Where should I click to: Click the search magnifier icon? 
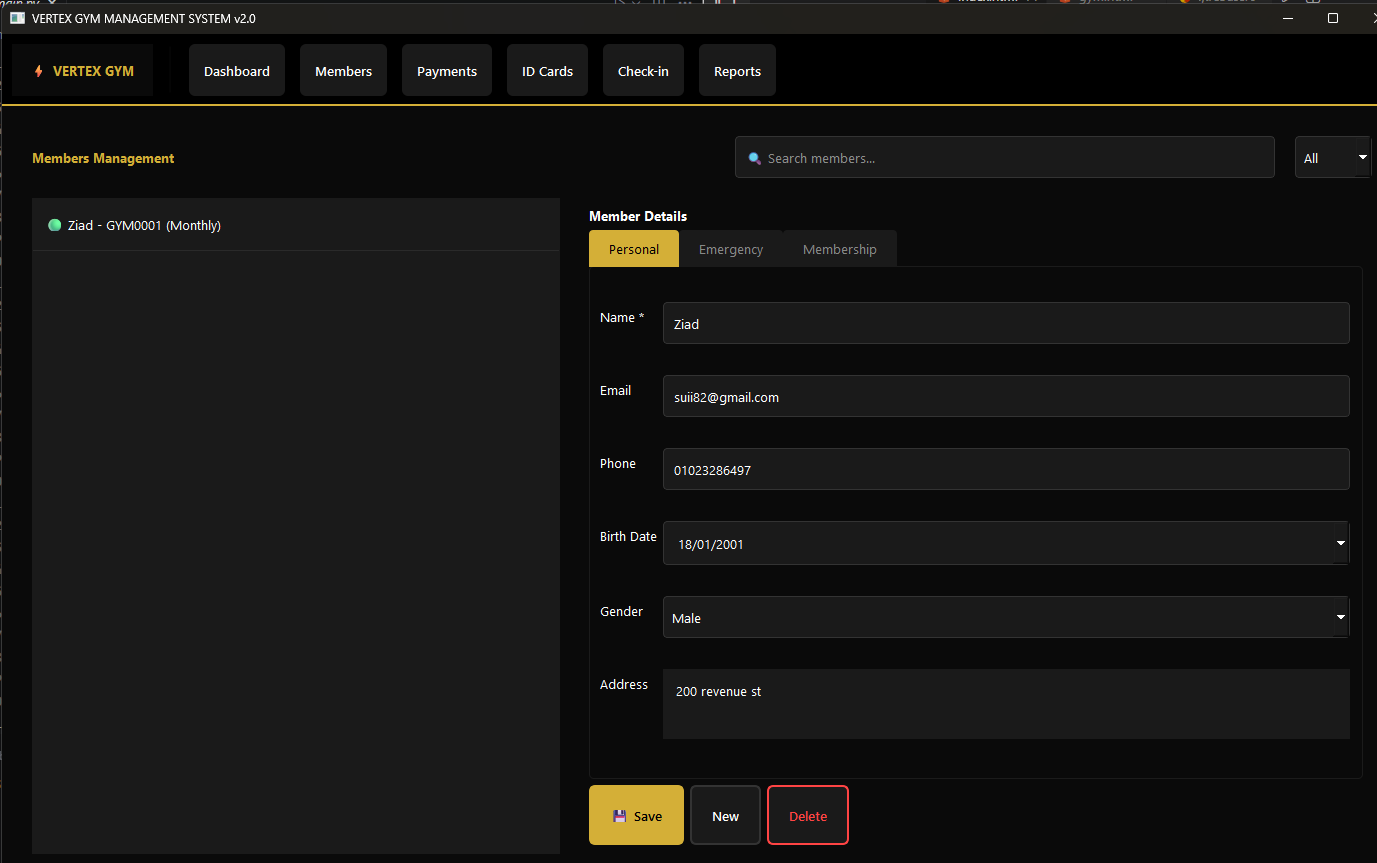pyautogui.click(x=755, y=158)
